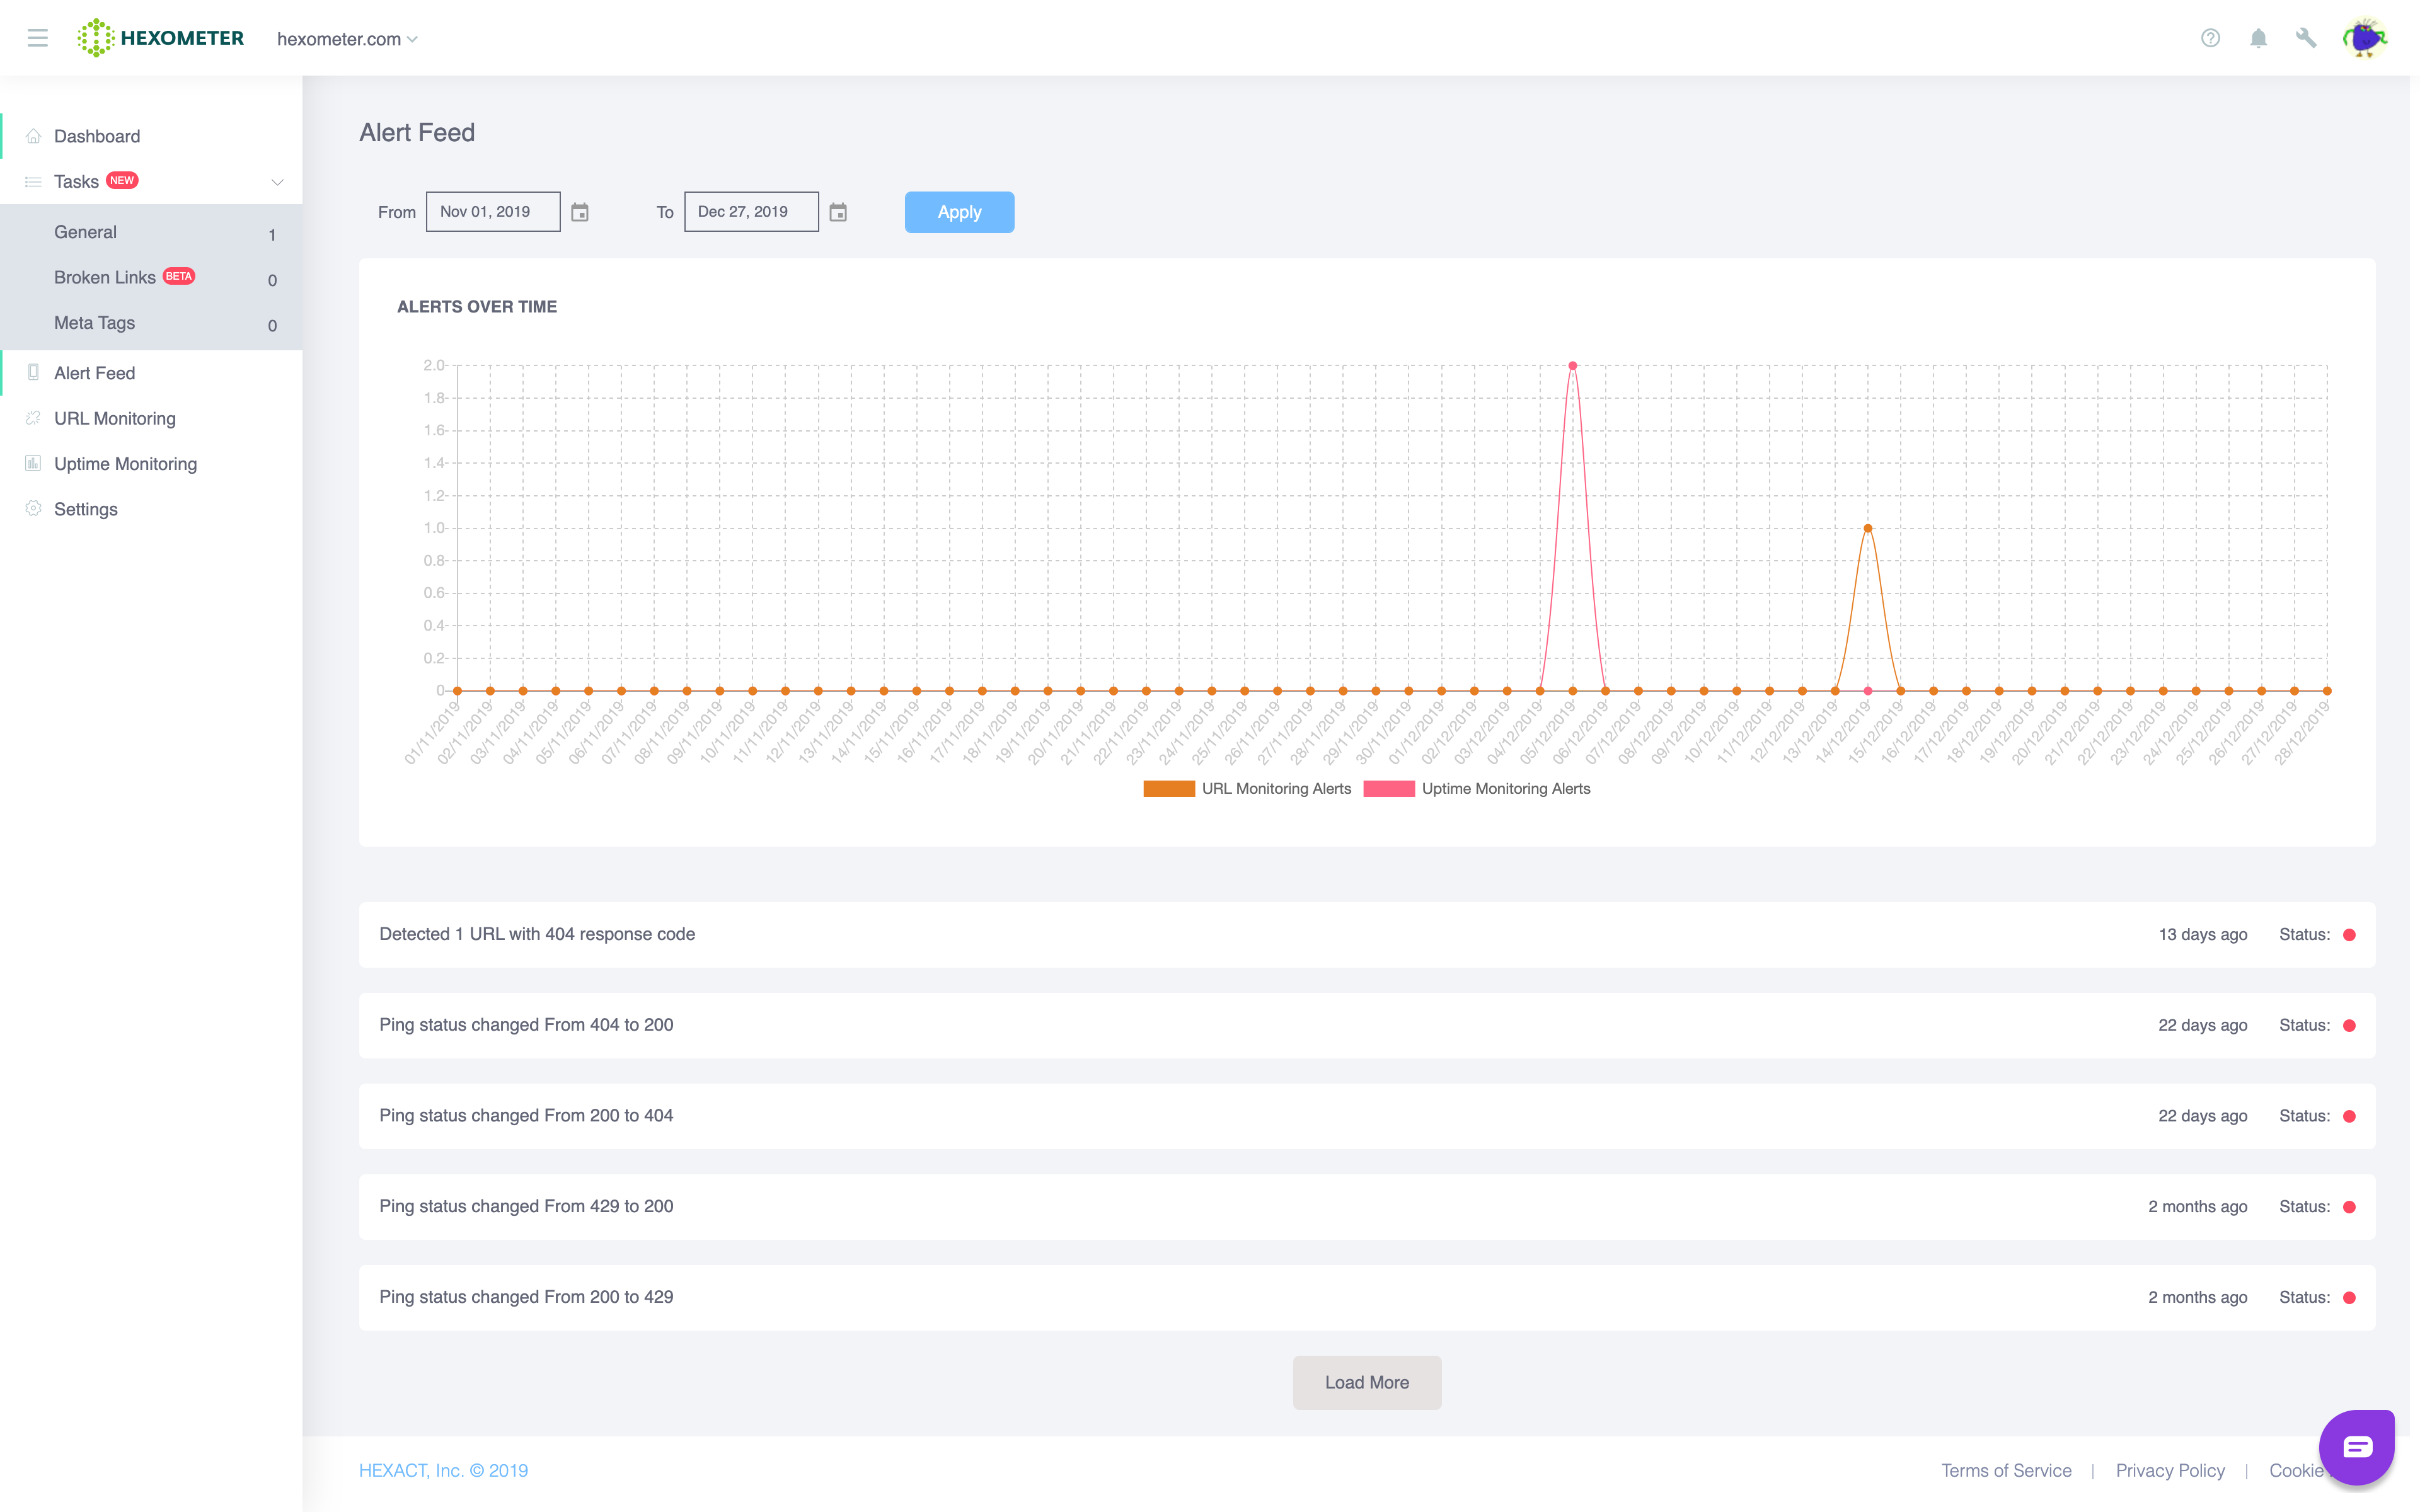
Task: Expand the hexometer.com site dropdown
Action: pos(347,39)
